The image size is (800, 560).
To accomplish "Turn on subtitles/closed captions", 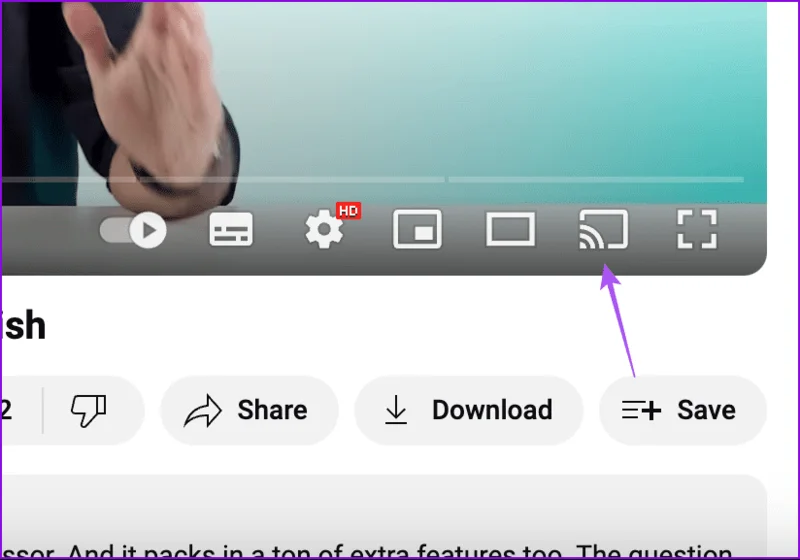I will [231, 230].
